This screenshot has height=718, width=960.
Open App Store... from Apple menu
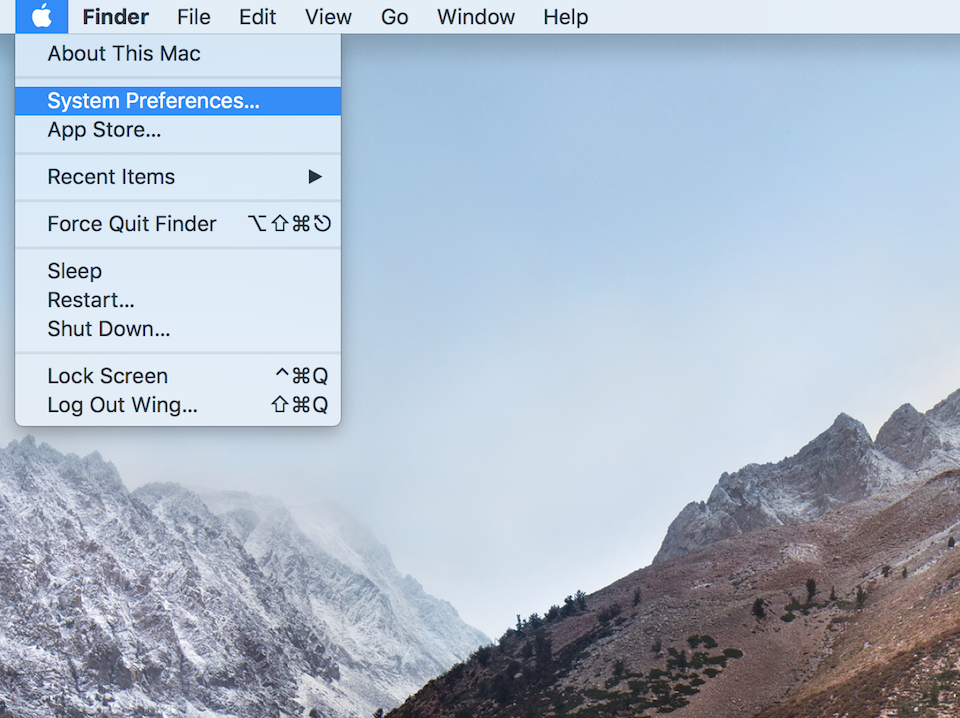(178, 130)
